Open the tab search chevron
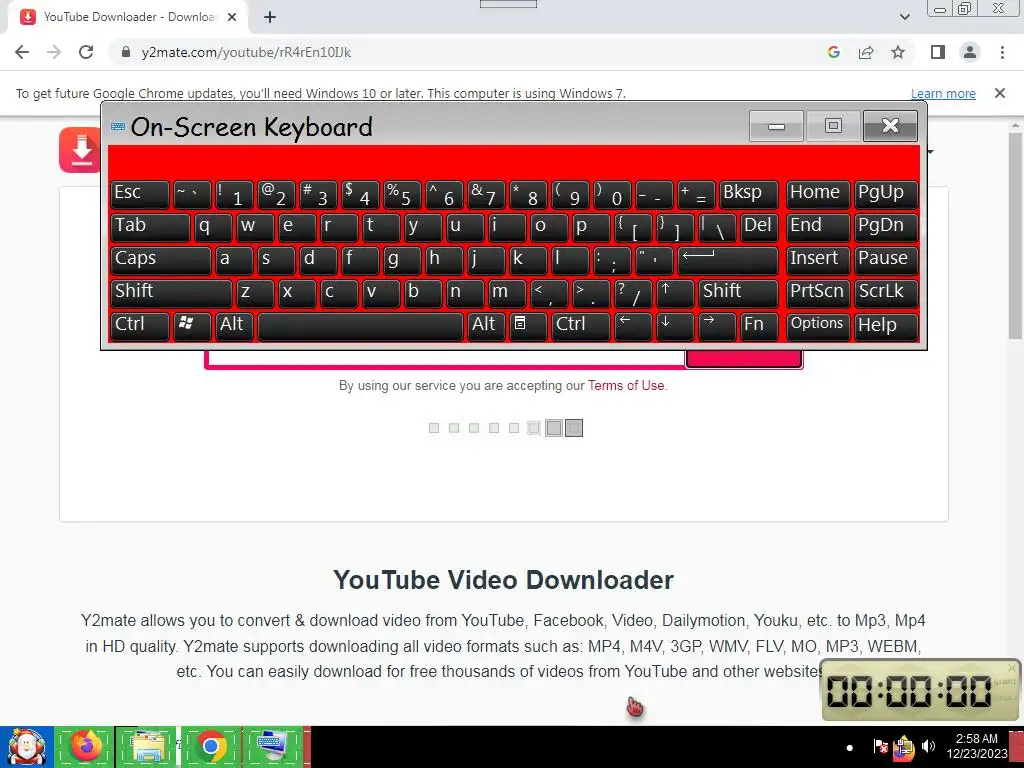This screenshot has width=1024, height=768. click(x=904, y=17)
